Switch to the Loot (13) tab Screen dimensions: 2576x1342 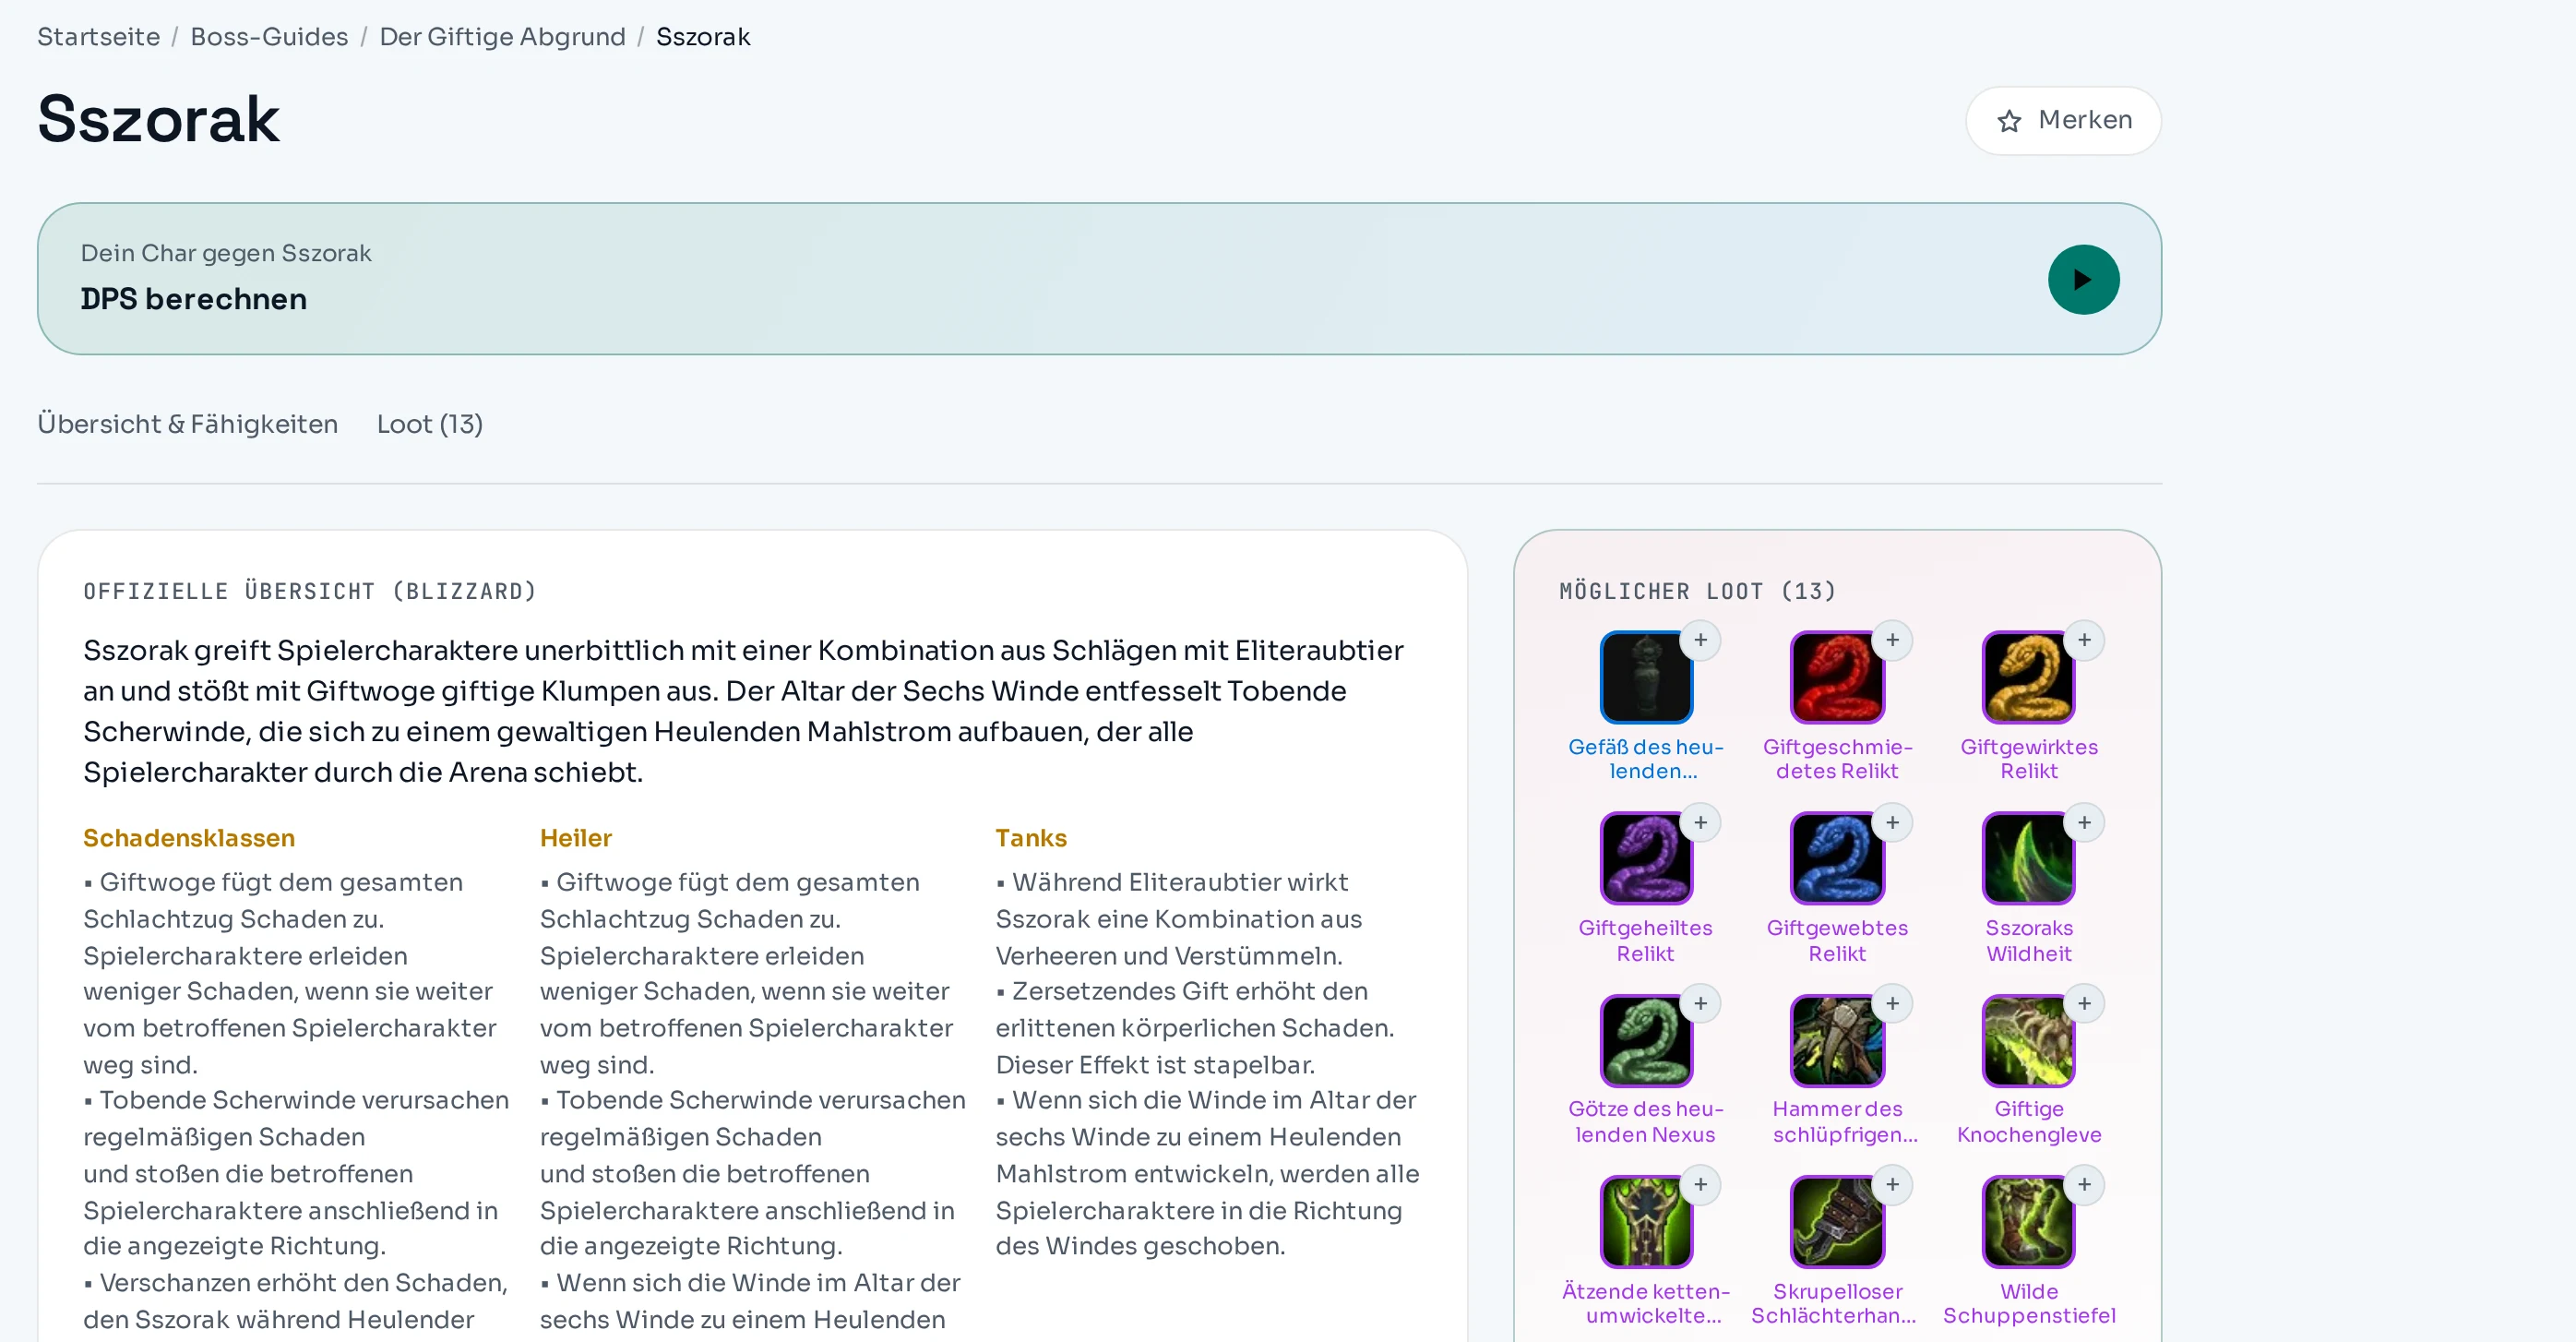[x=429, y=424]
